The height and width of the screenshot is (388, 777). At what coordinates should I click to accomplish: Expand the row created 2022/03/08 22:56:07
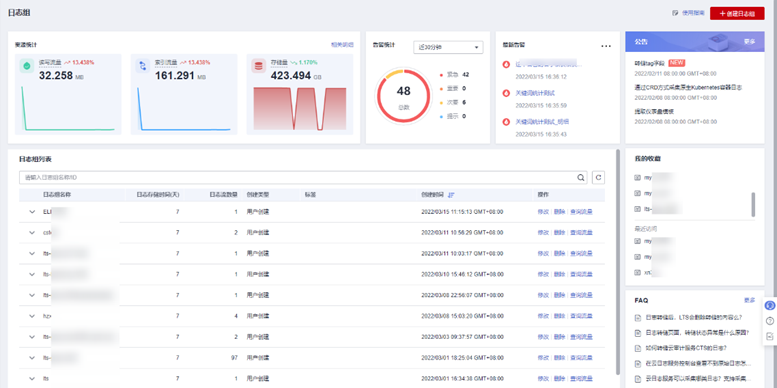pyautogui.click(x=32, y=295)
